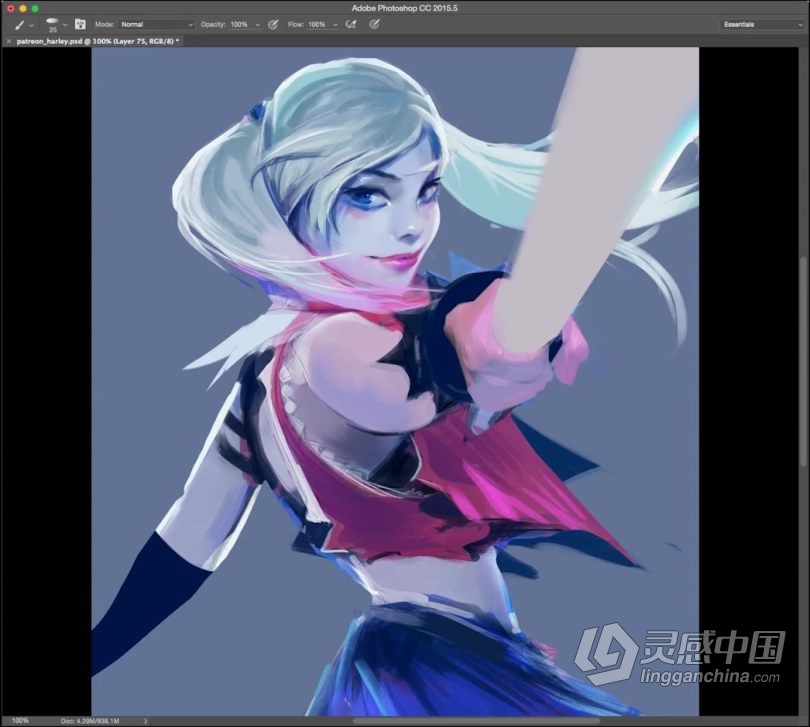Click the horizontal scrollbar under the canvas

pyautogui.click(x=476, y=721)
